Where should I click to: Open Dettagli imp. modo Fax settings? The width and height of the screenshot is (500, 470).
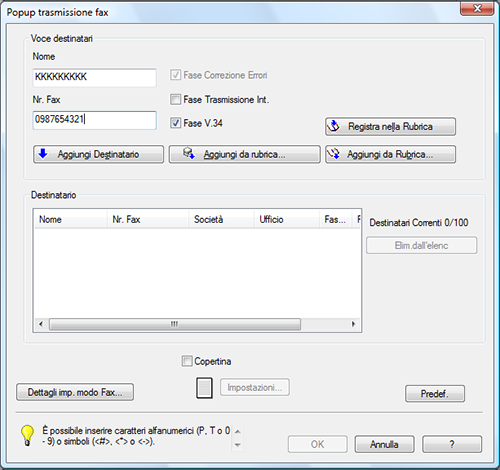[75, 392]
